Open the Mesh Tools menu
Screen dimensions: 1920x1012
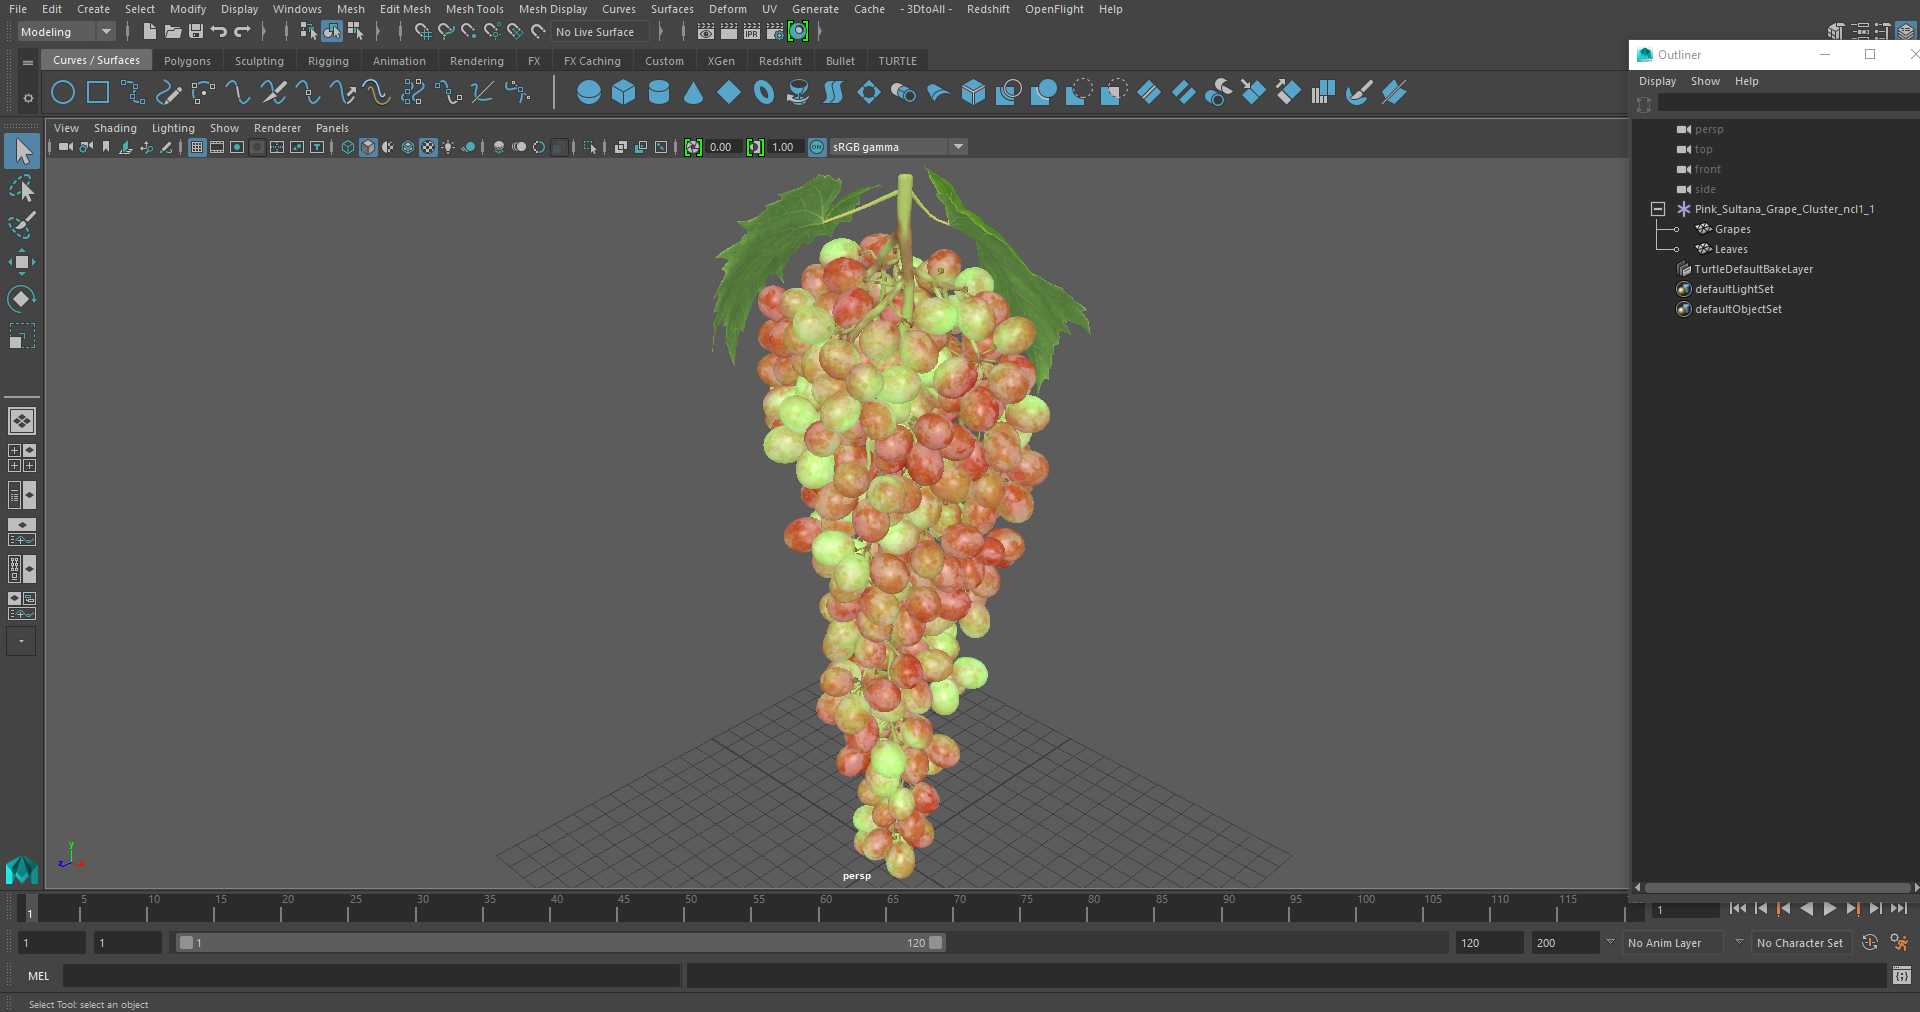pyautogui.click(x=474, y=9)
